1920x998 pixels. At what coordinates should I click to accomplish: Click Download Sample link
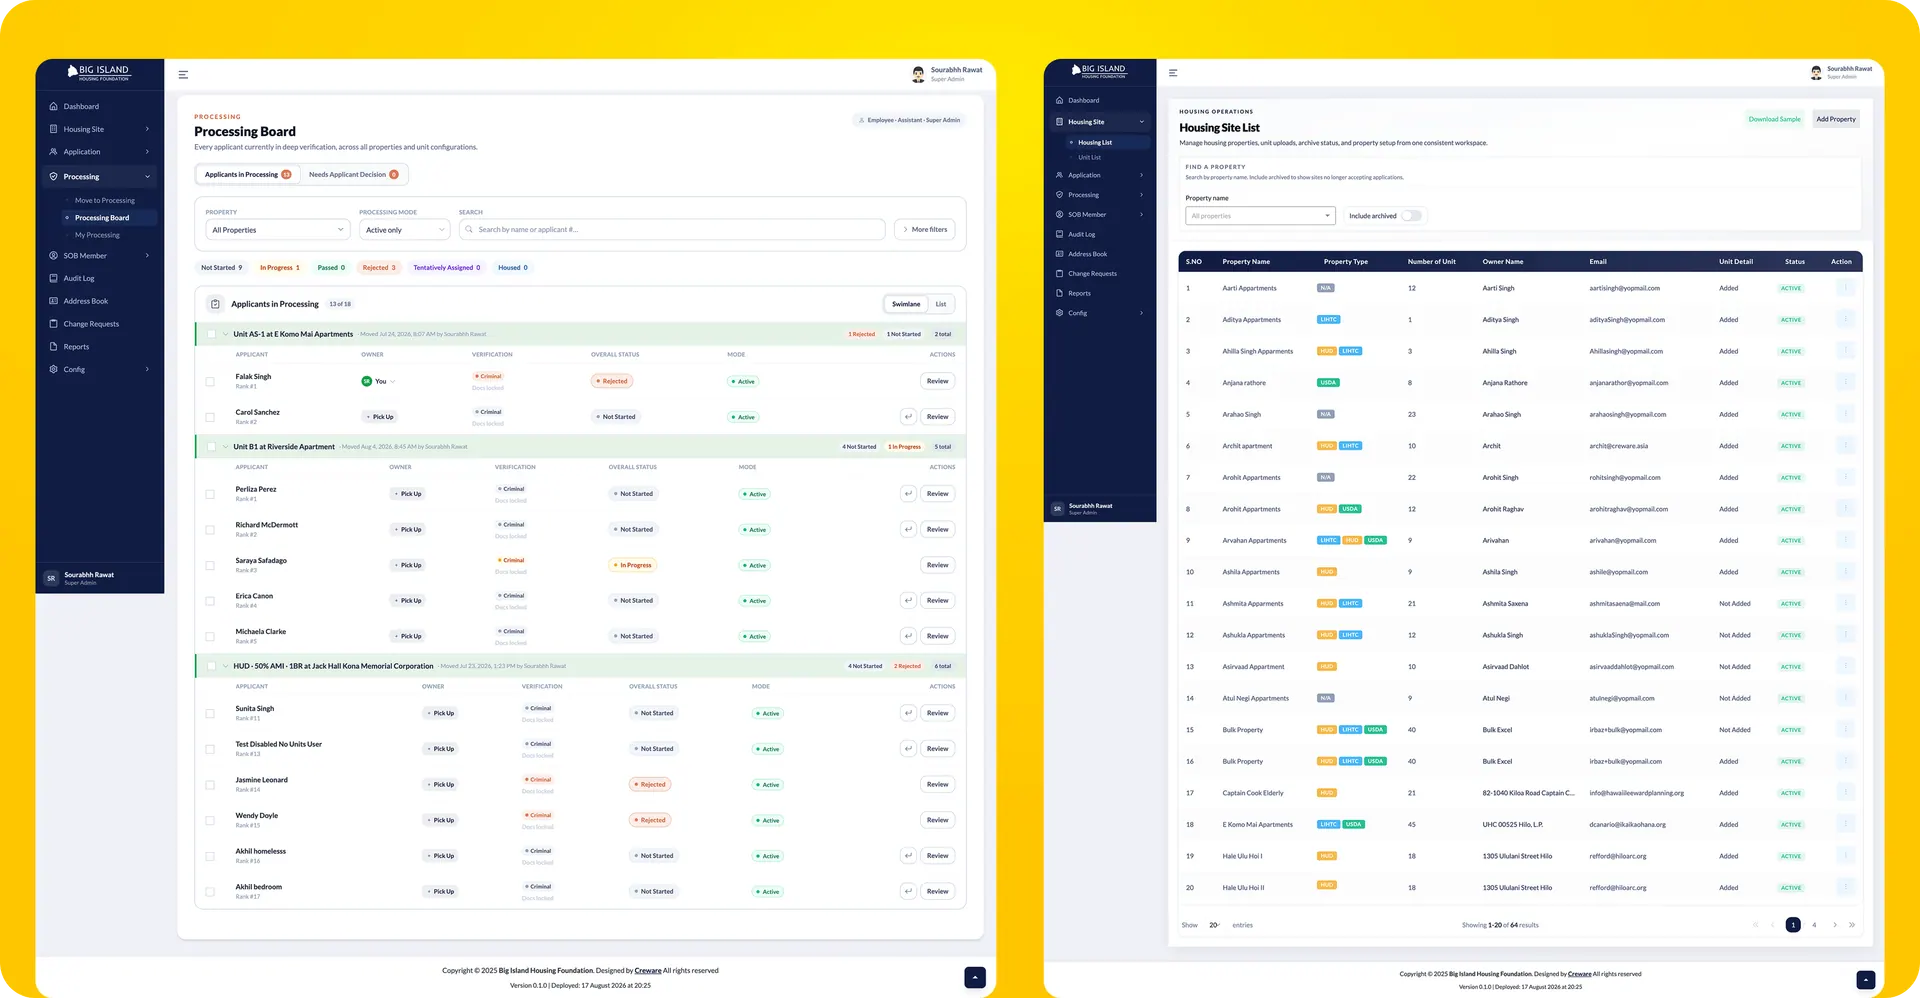[x=1774, y=119]
